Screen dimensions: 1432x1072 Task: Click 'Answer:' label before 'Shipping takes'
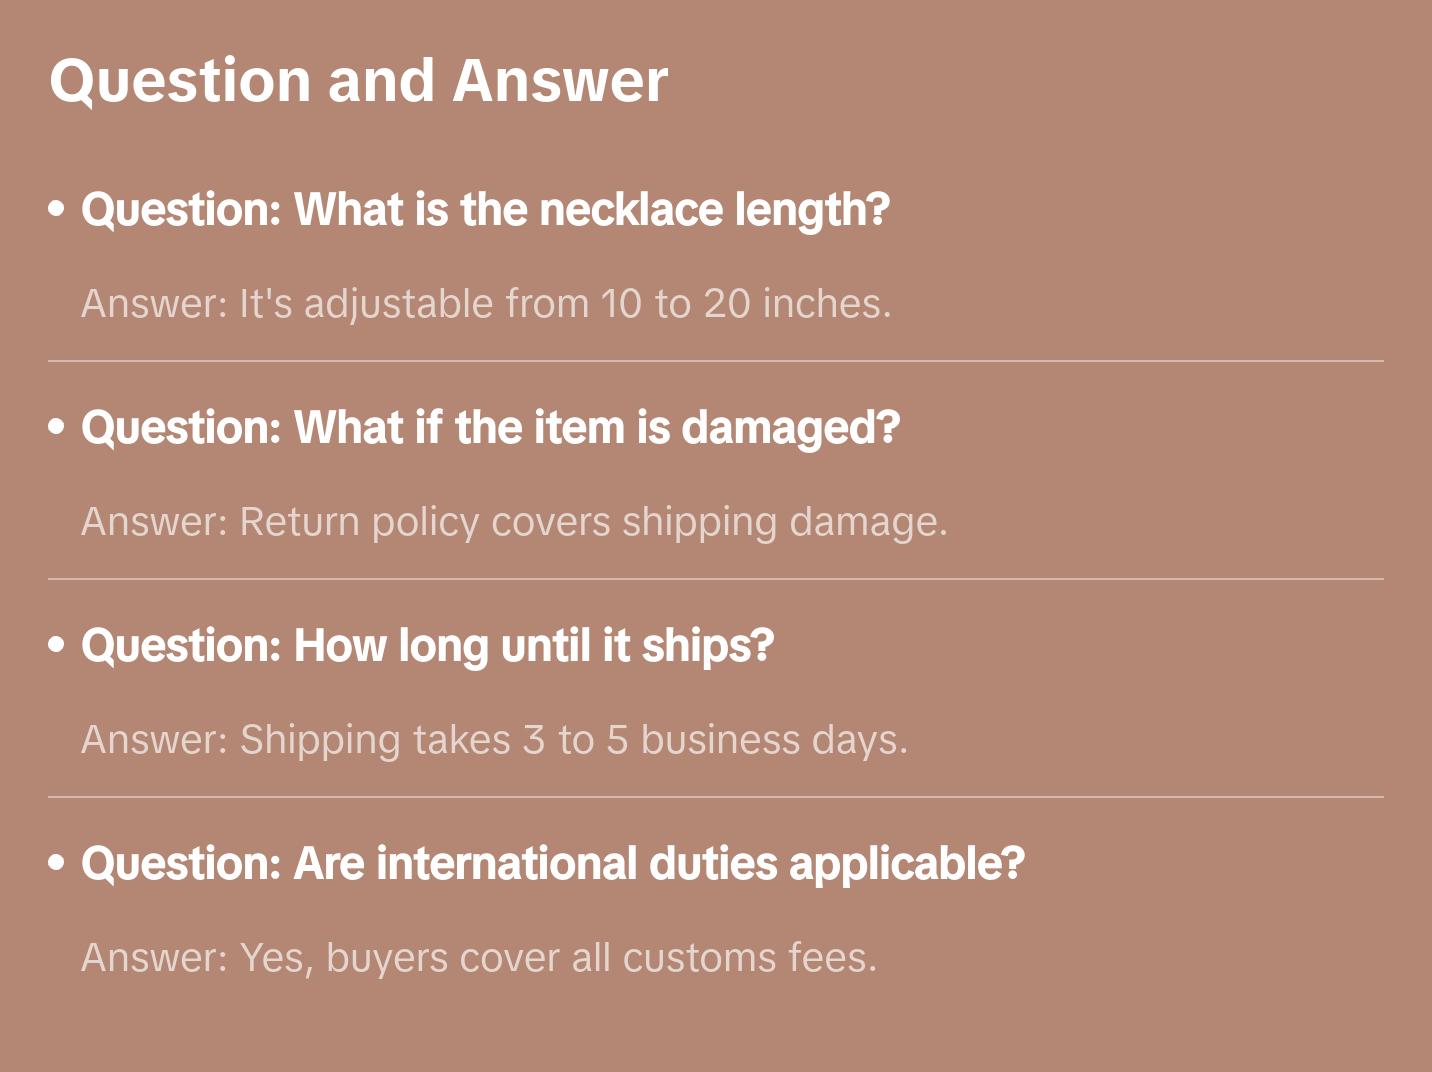pyautogui.click(x=155, y=740)
